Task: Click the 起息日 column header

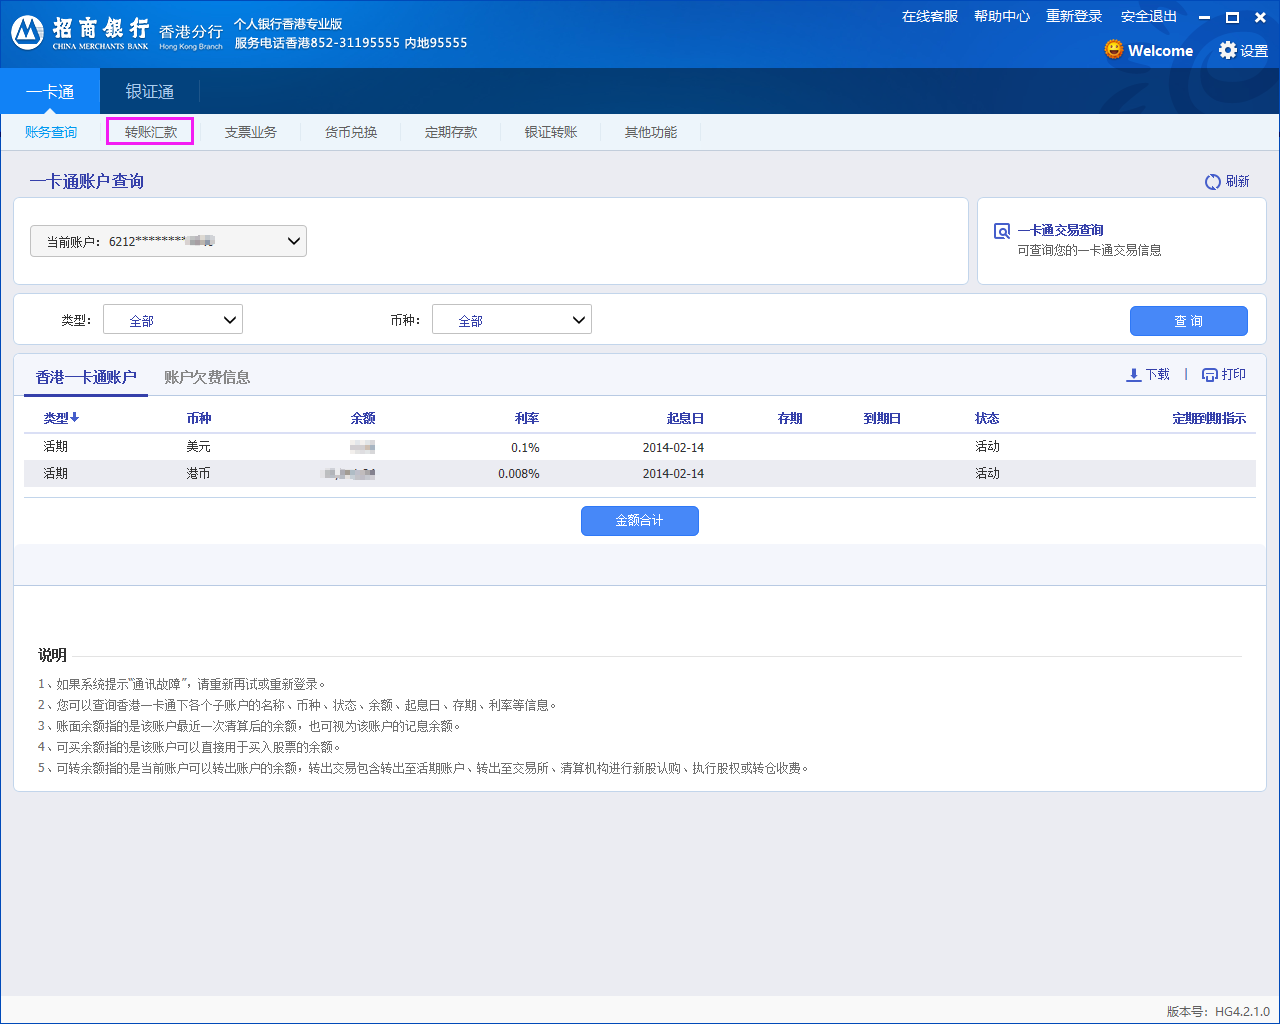Action: click(x=685, y=418)
